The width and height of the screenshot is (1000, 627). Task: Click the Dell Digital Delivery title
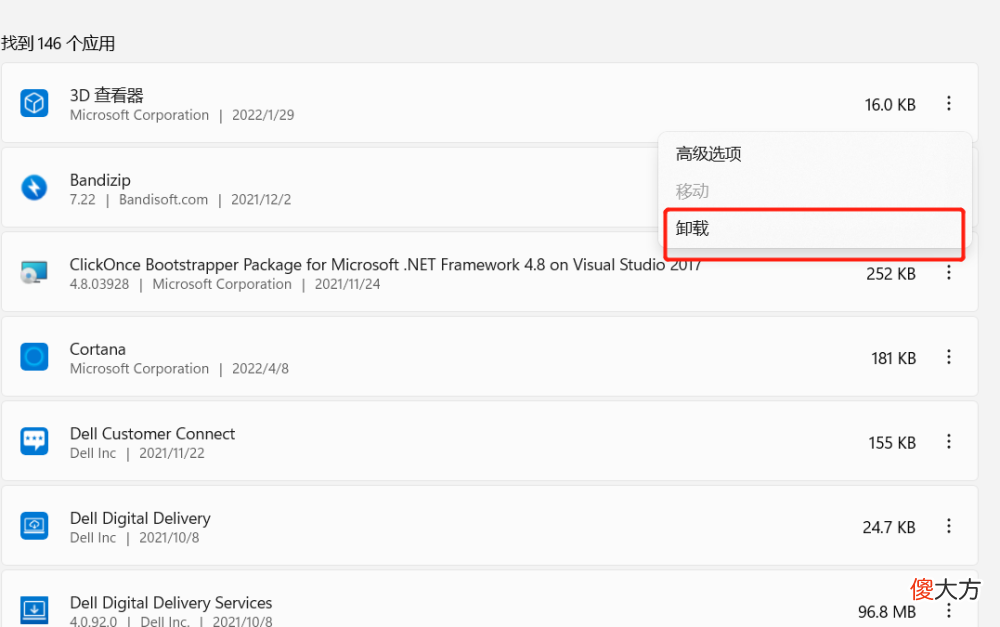click(140, 519)
